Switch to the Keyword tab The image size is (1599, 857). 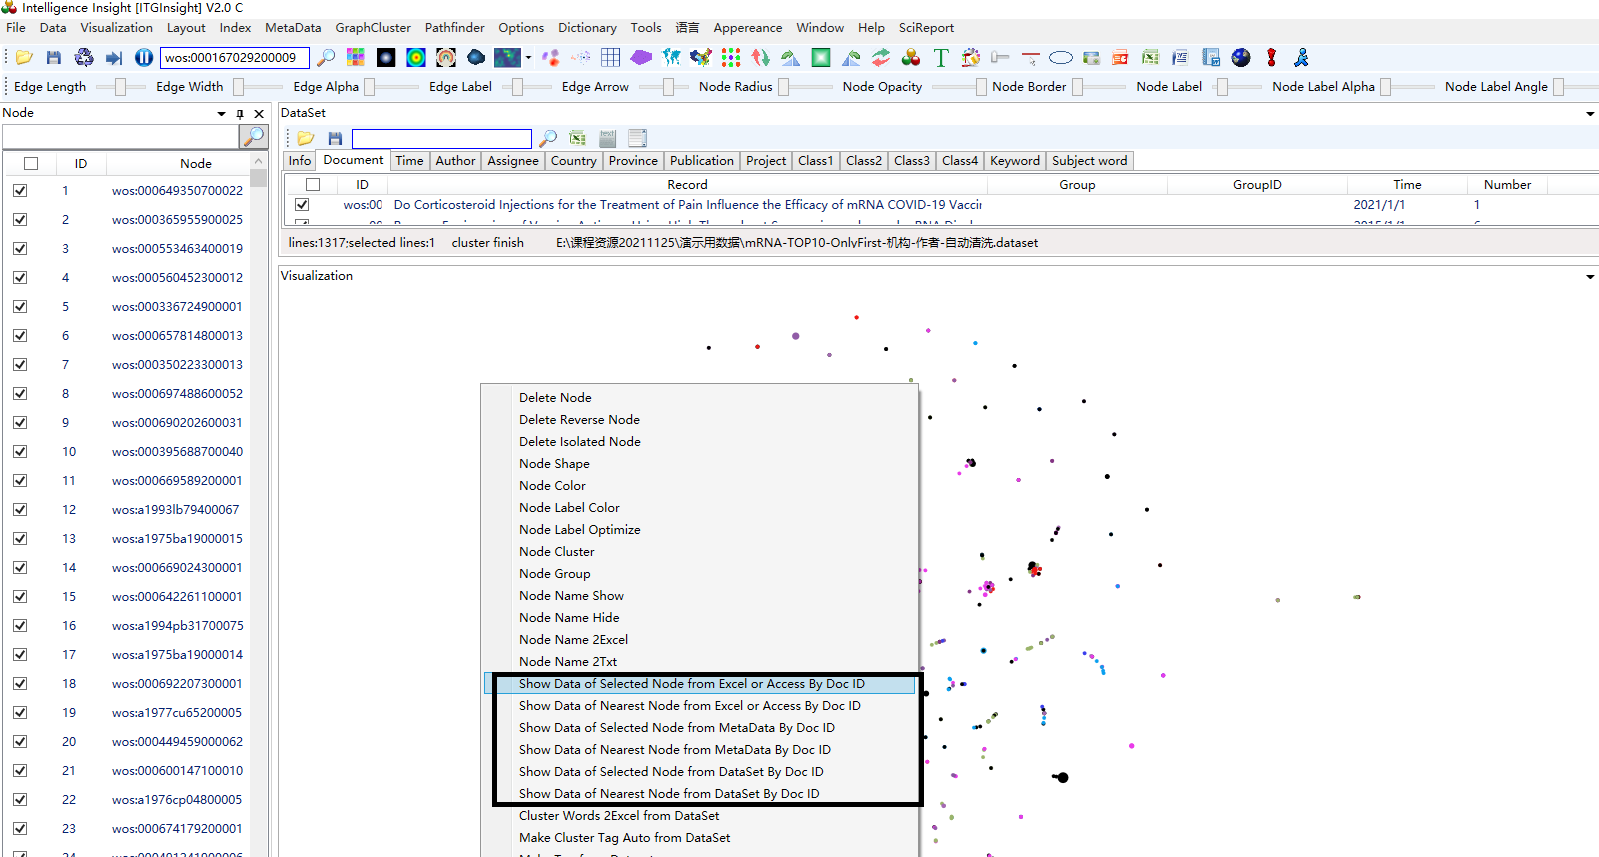pos(1014,161)
